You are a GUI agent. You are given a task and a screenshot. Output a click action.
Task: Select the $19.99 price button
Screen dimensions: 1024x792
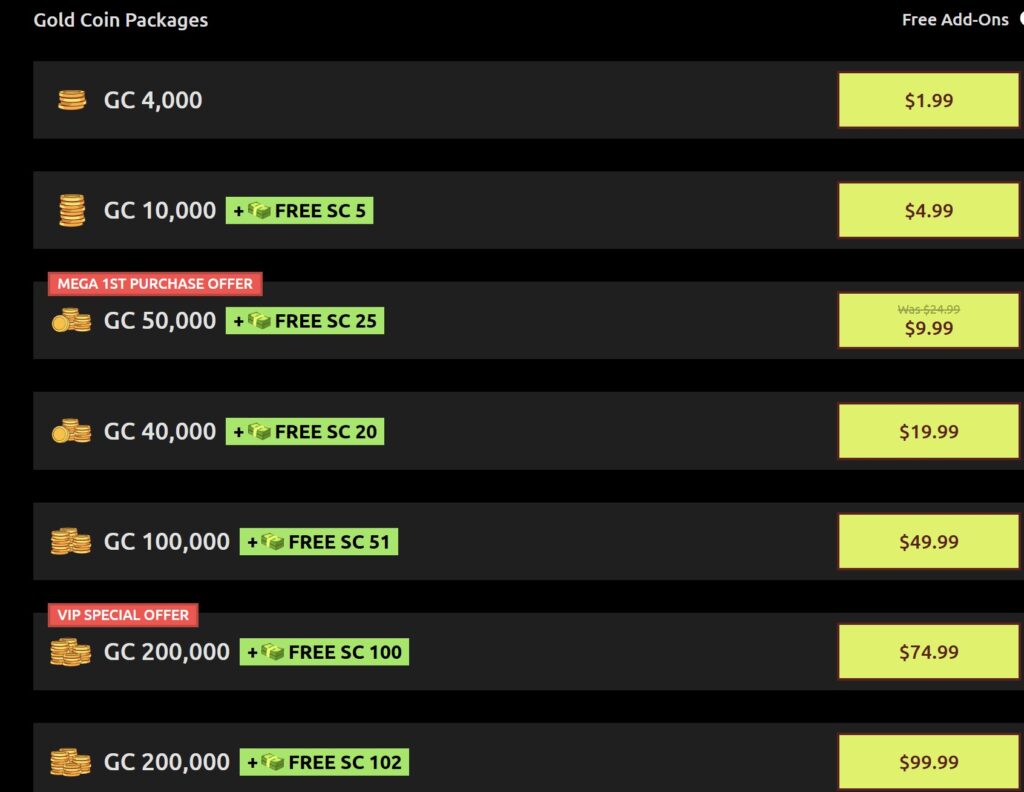click(929, 431)
